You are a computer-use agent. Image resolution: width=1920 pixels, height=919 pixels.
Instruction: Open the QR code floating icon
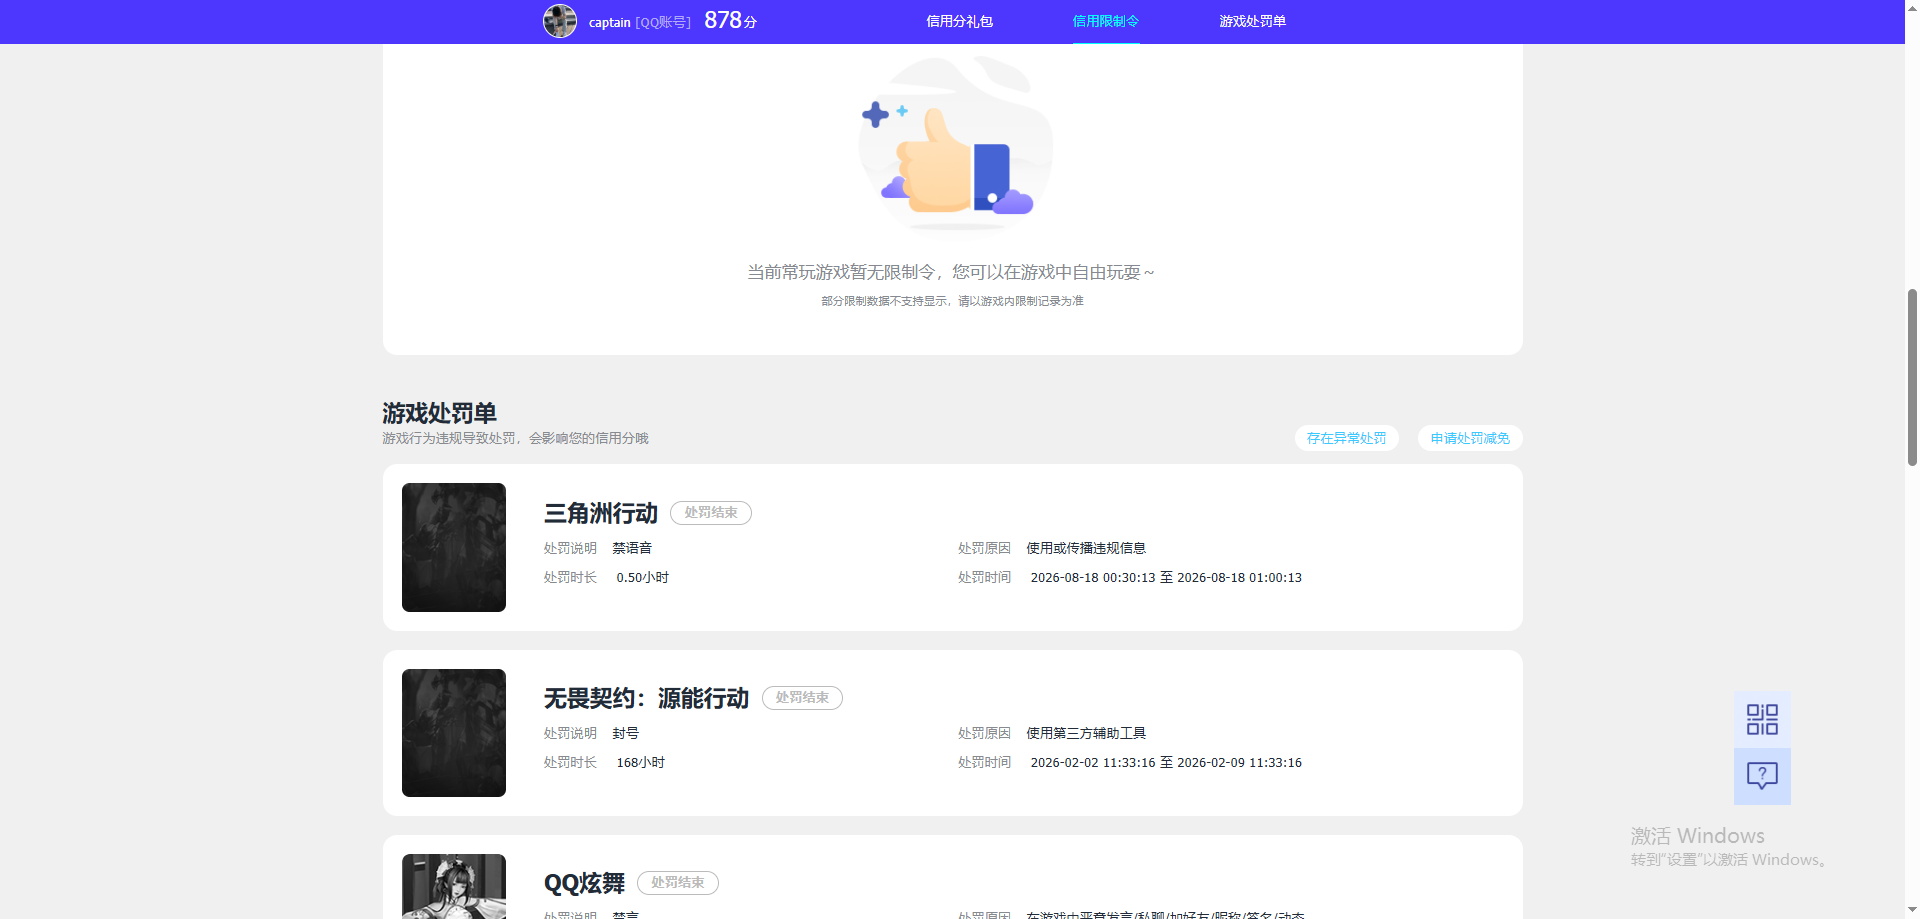pos(1762,719)
